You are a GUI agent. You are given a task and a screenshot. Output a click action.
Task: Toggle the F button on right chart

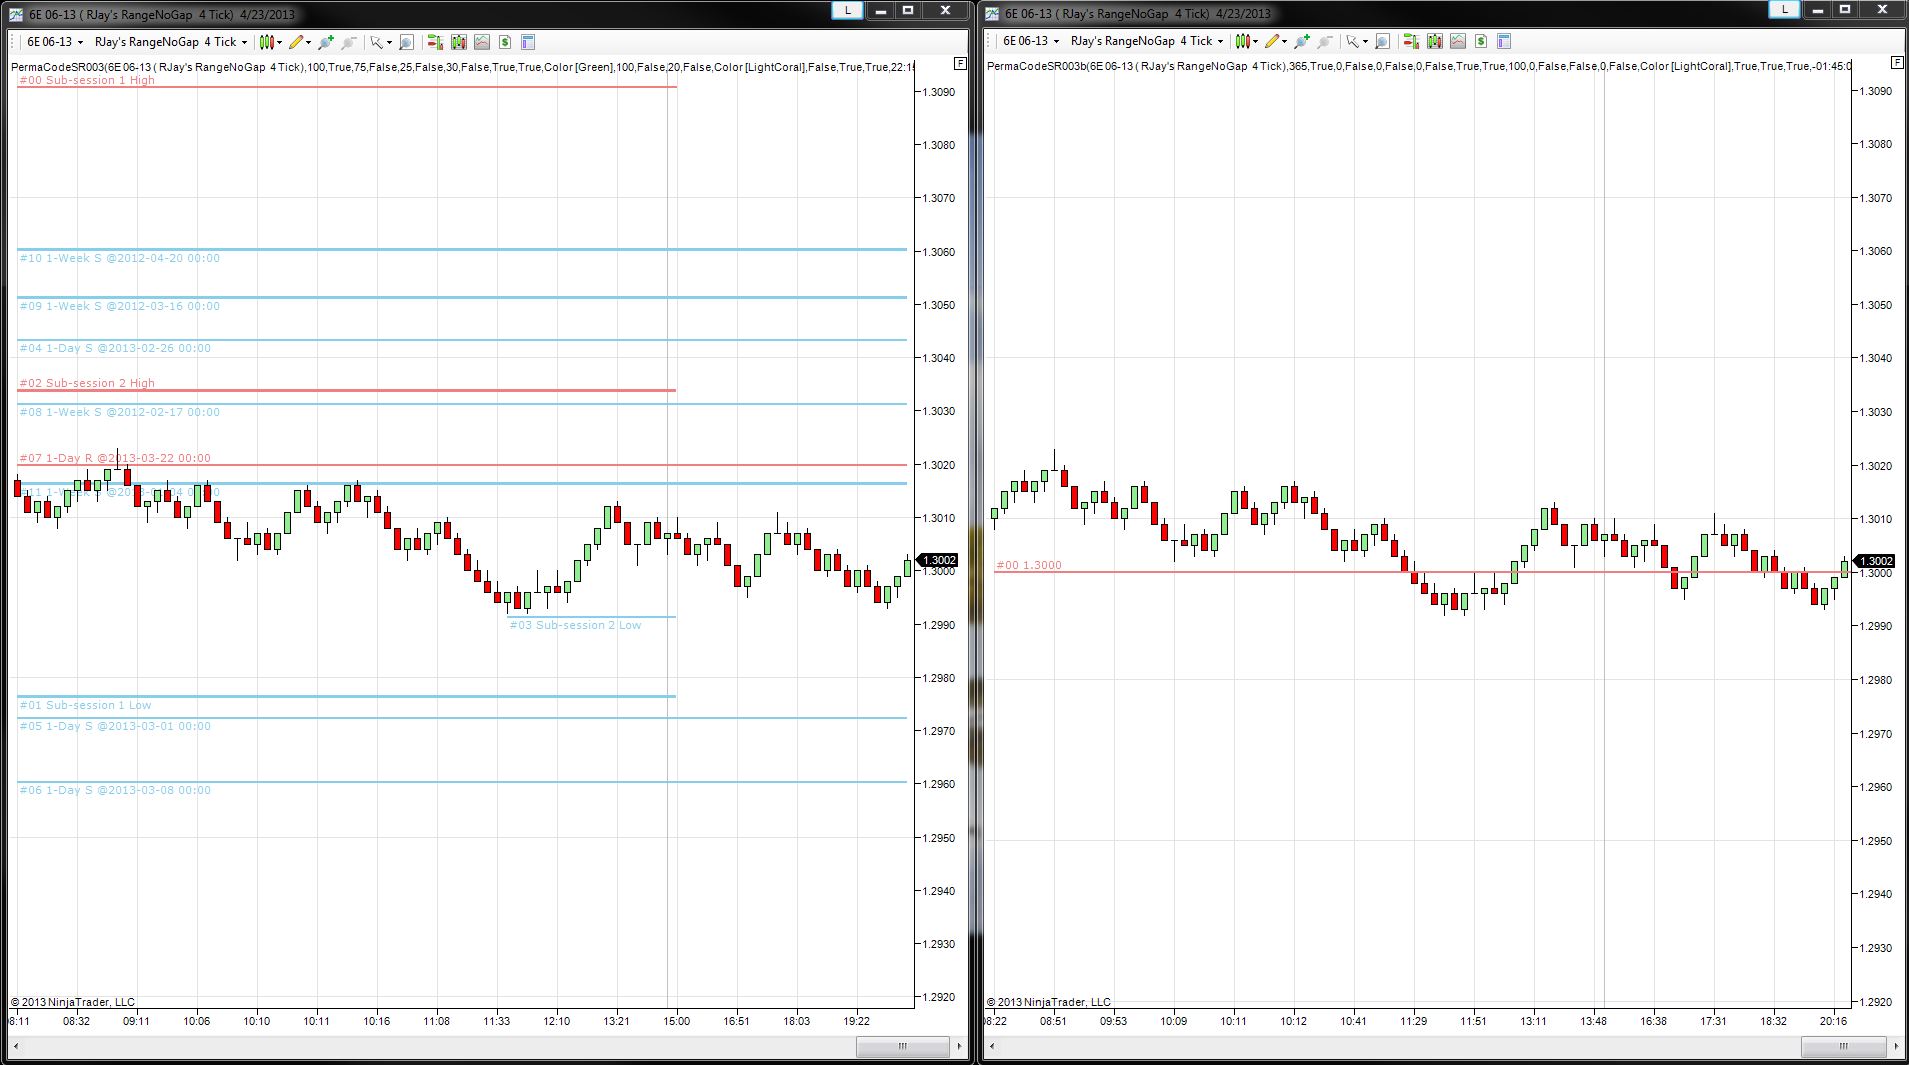point(1897,62)
